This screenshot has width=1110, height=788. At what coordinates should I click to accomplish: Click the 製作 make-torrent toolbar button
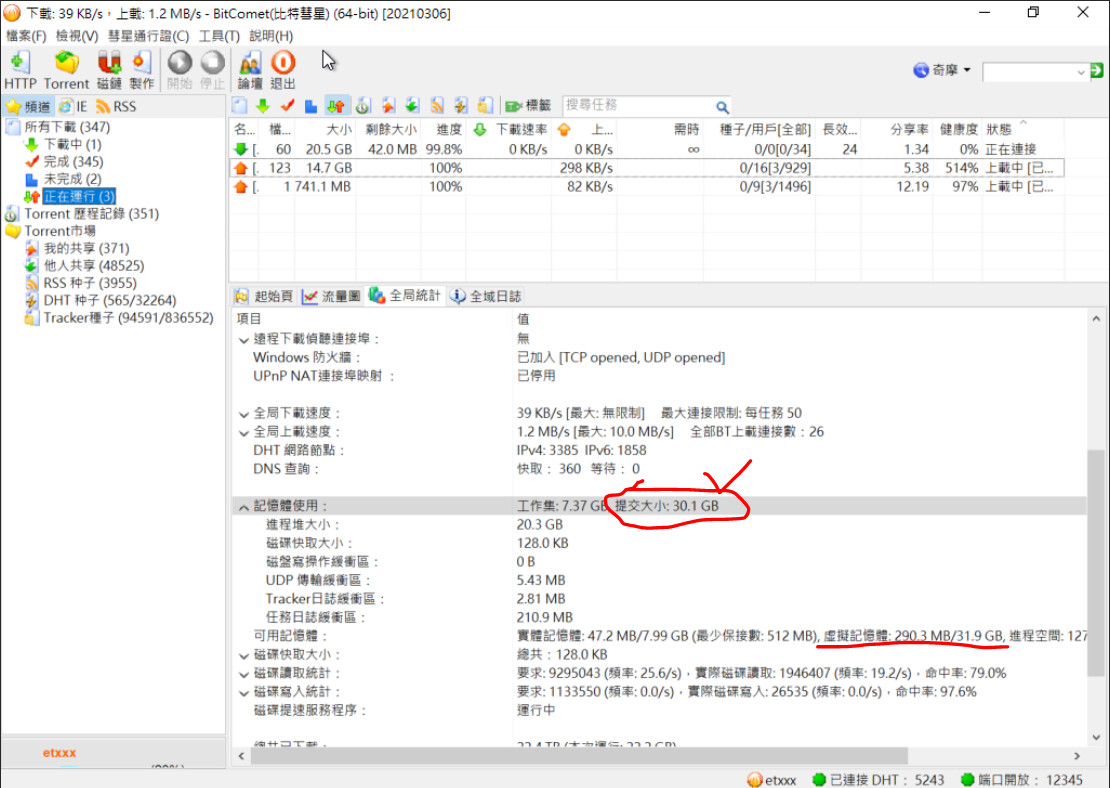click(x=142, y=70)
